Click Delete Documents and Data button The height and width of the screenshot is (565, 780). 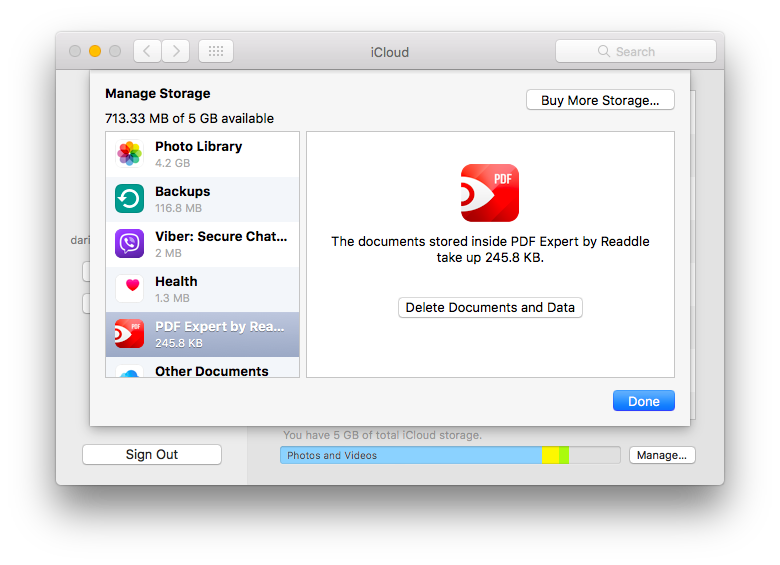click(x=490, y=307)
